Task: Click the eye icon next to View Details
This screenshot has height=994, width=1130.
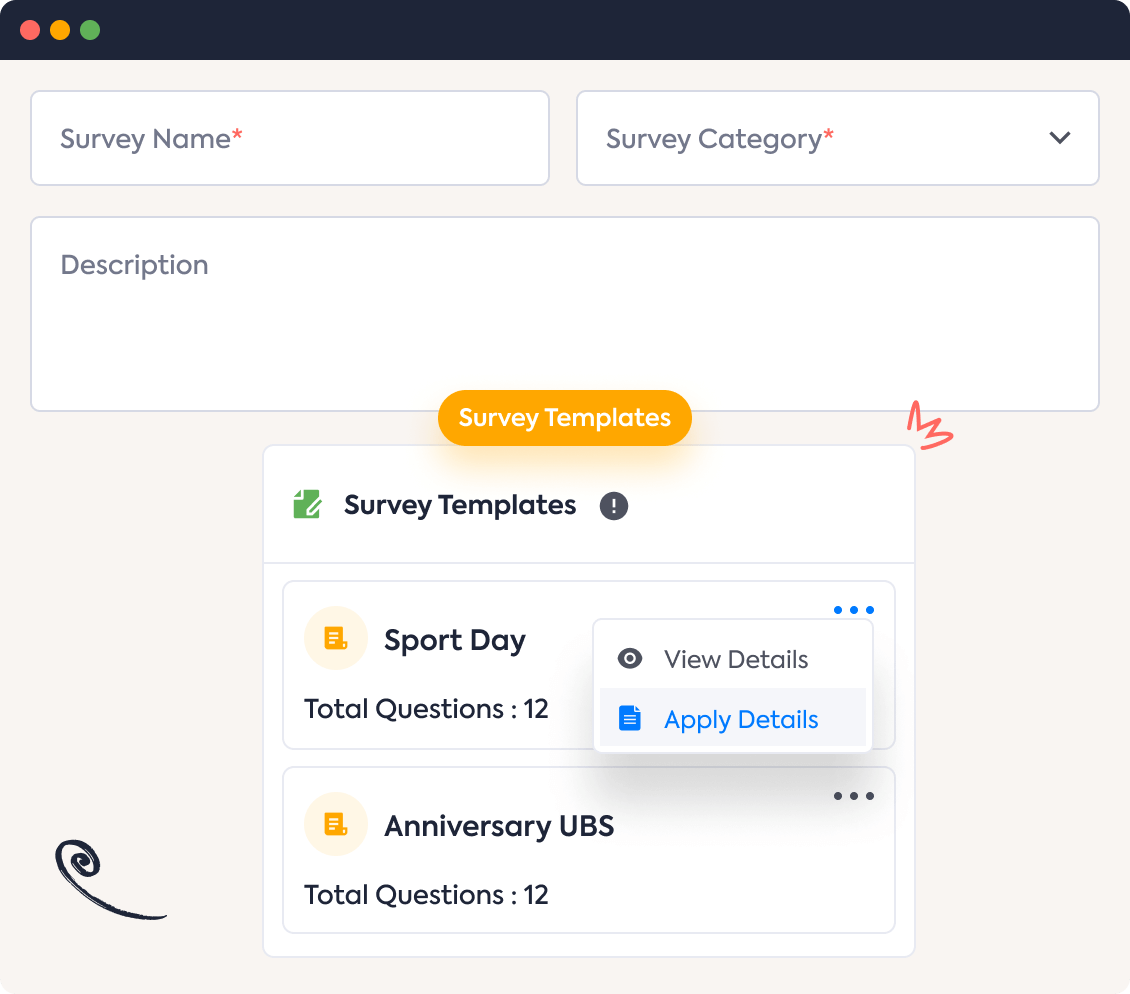Action: click(629, 658)
